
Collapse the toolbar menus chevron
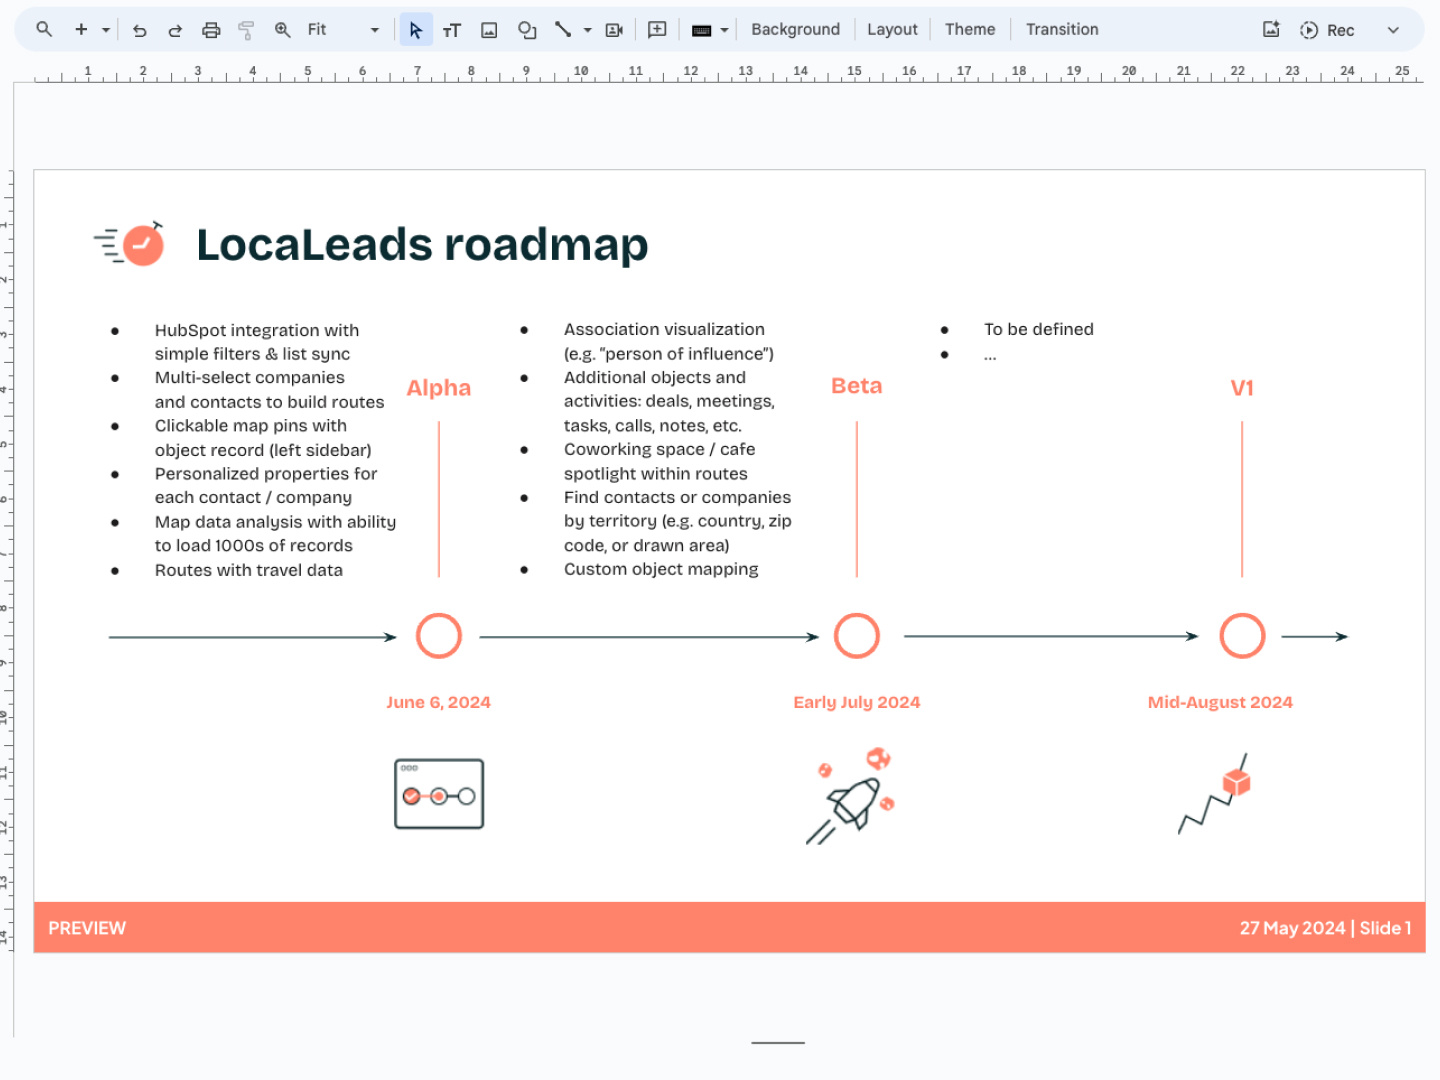point(1393,30)
